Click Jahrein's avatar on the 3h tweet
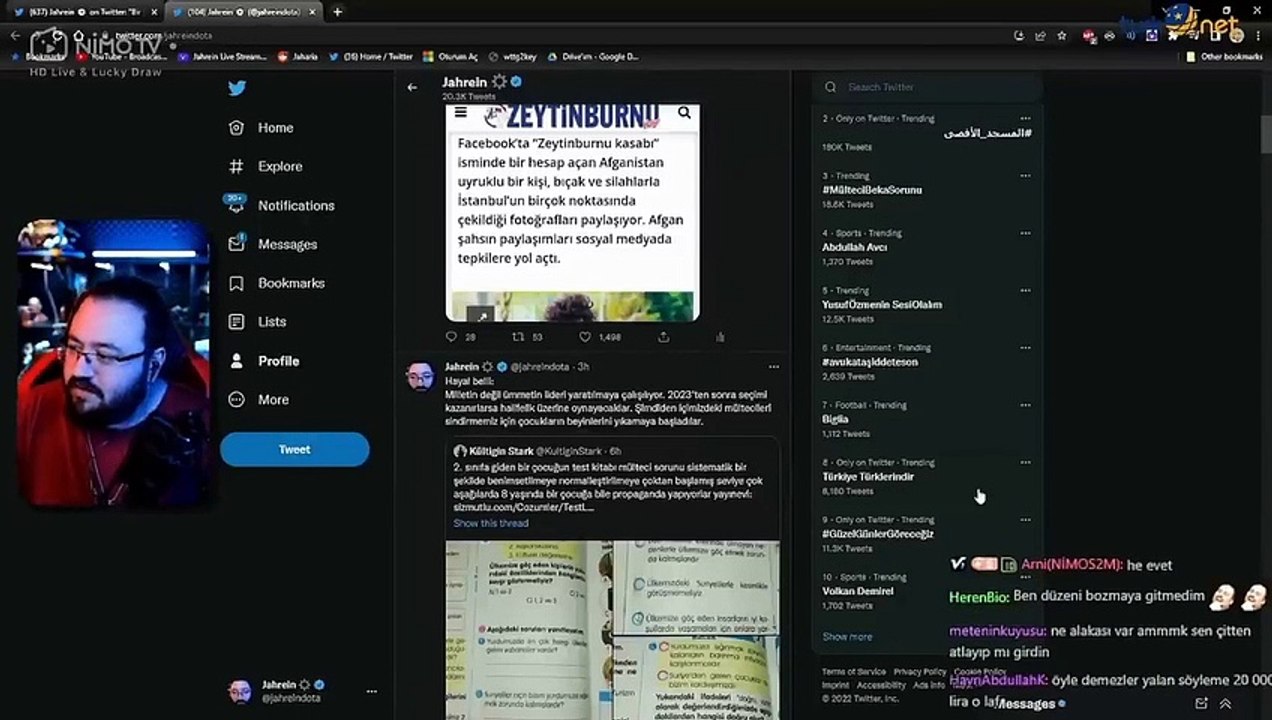 point(421,377)
